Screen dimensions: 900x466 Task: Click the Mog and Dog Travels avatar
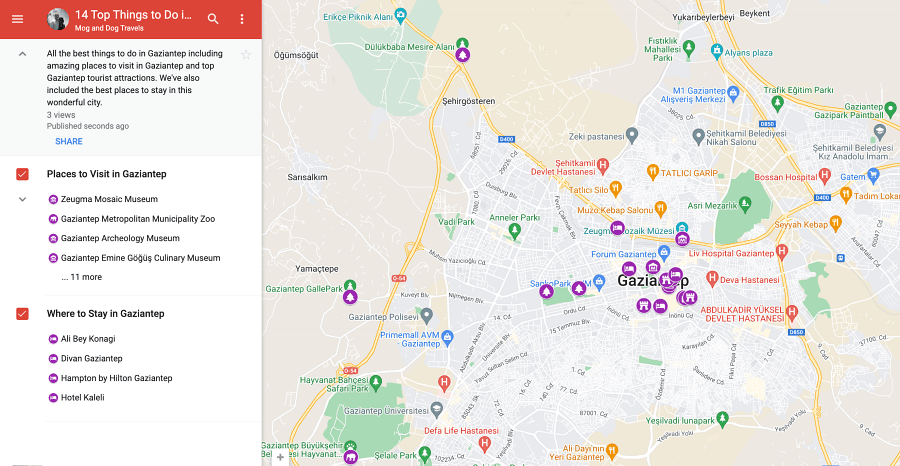click(58, 19)
